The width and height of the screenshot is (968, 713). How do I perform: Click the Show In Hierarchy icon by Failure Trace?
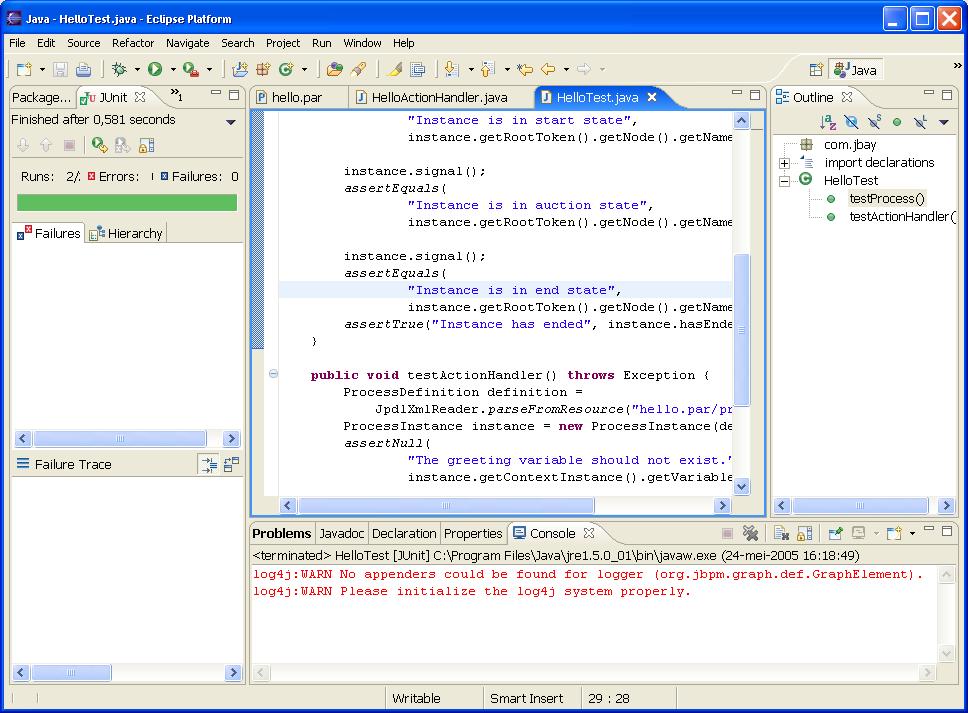tap(209, 464)
